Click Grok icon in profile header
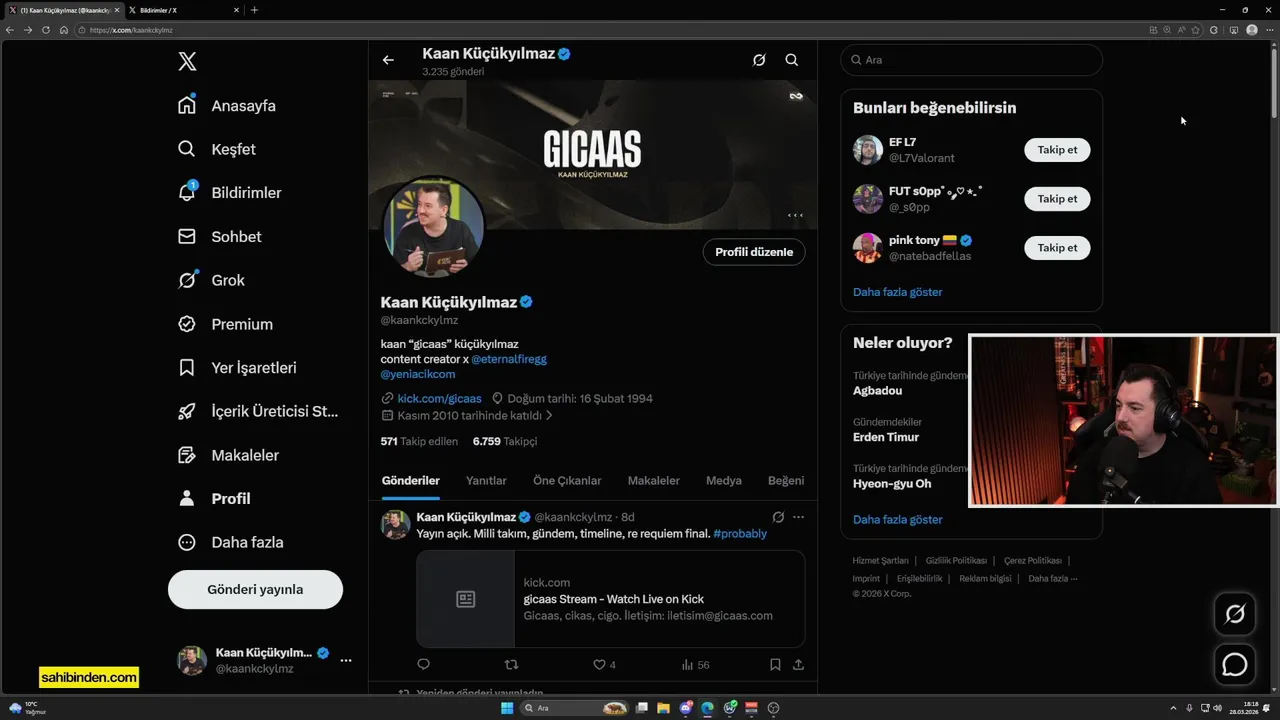Image resolution: width=1280 pixels, height=720 pixels. coord(759,60)
